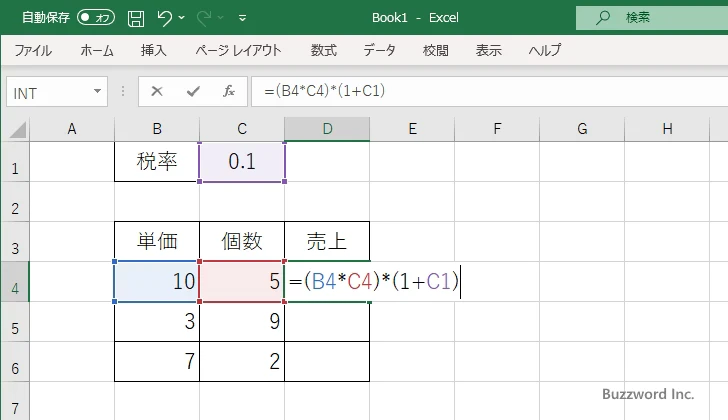Click the formula bar resize dots handle
Screen dimensions: 728x420
(x=123, y=91)
